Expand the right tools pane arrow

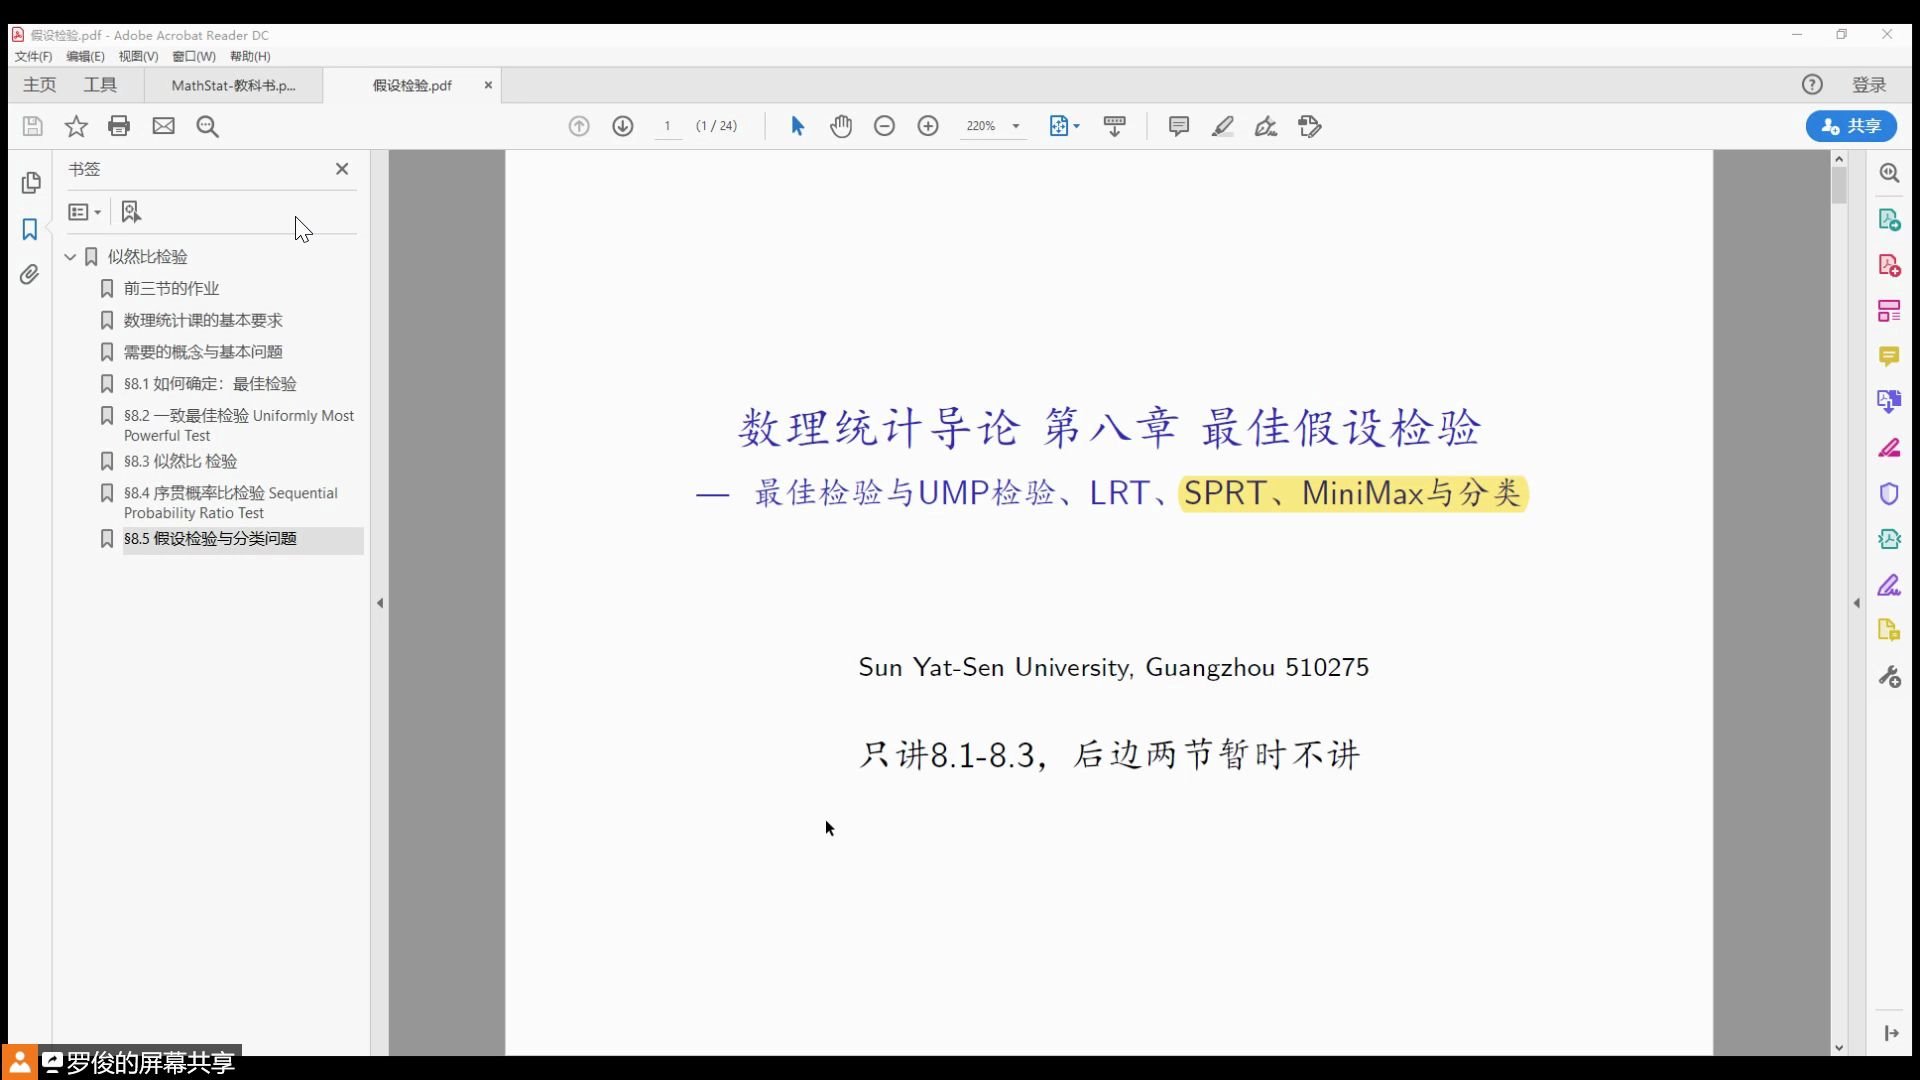click(x=1857, y=603)
